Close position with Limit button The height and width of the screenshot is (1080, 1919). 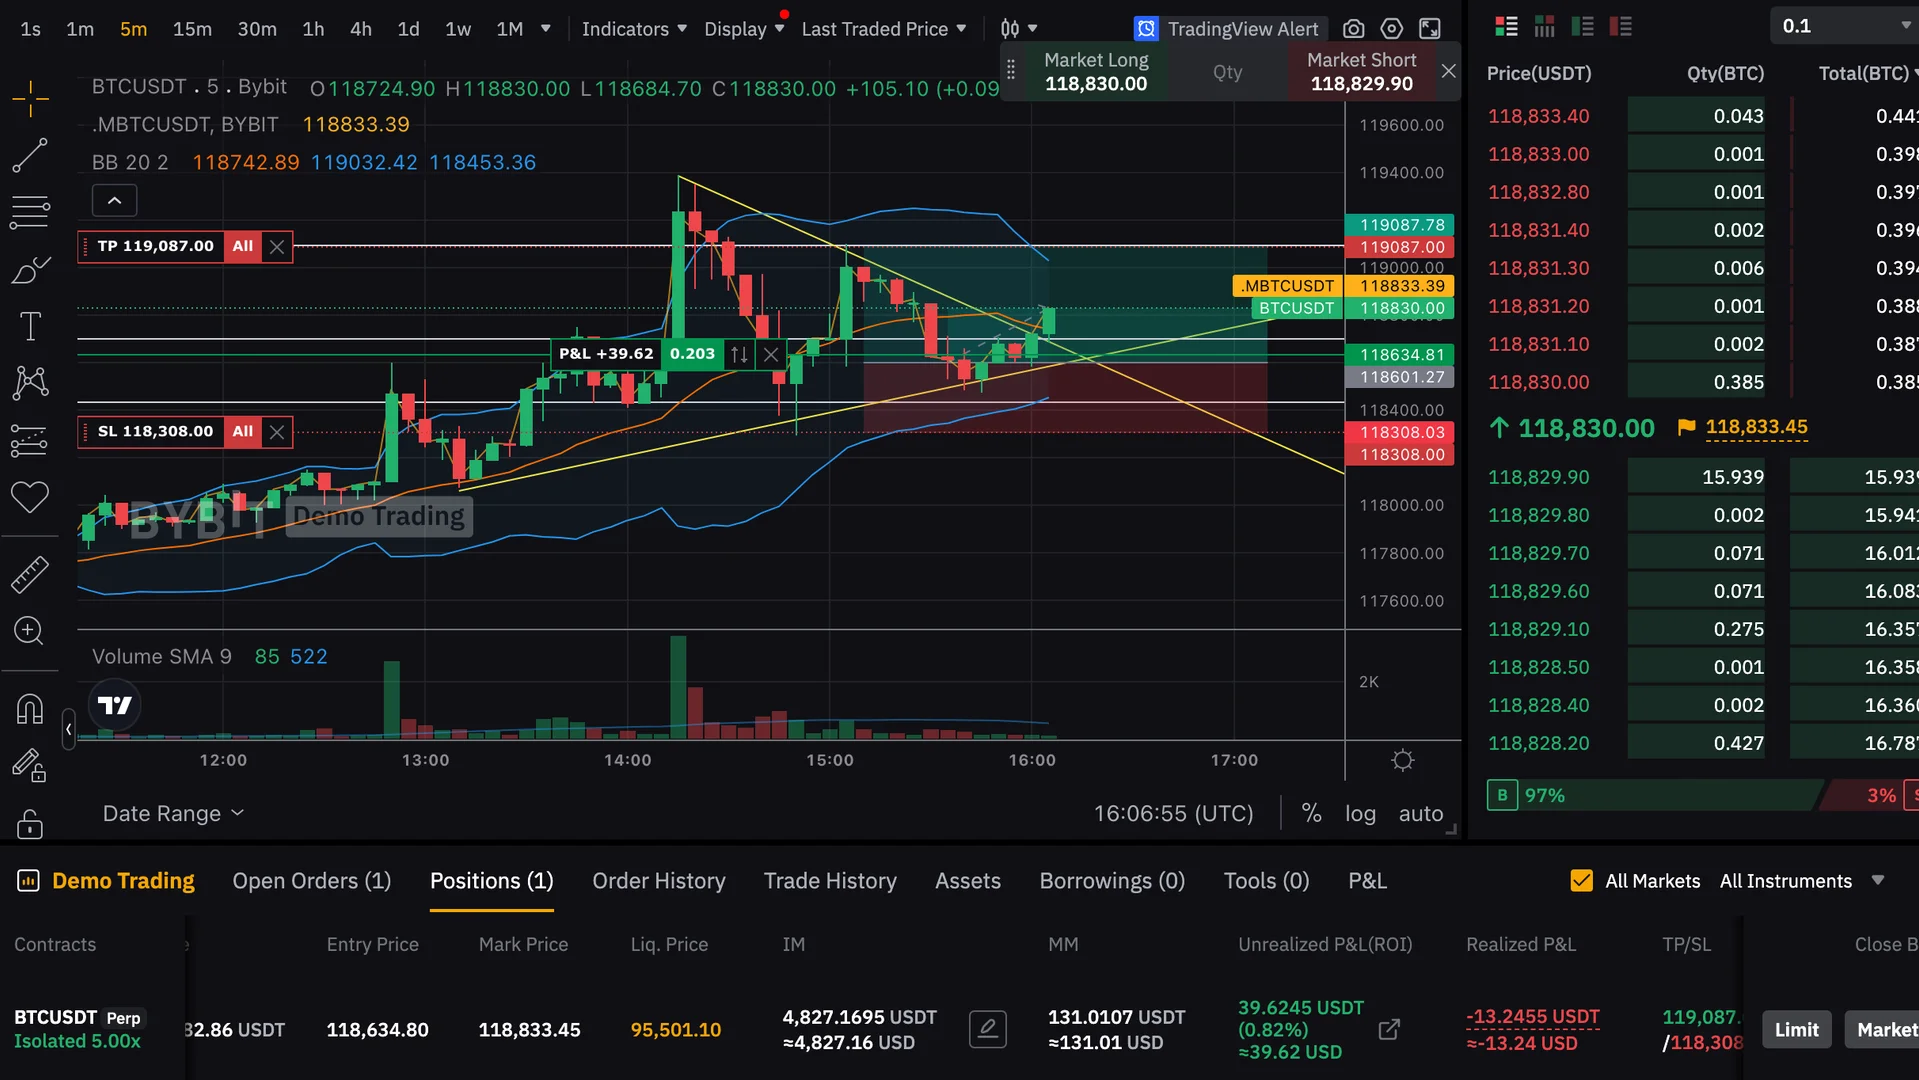point(1797,1029)
